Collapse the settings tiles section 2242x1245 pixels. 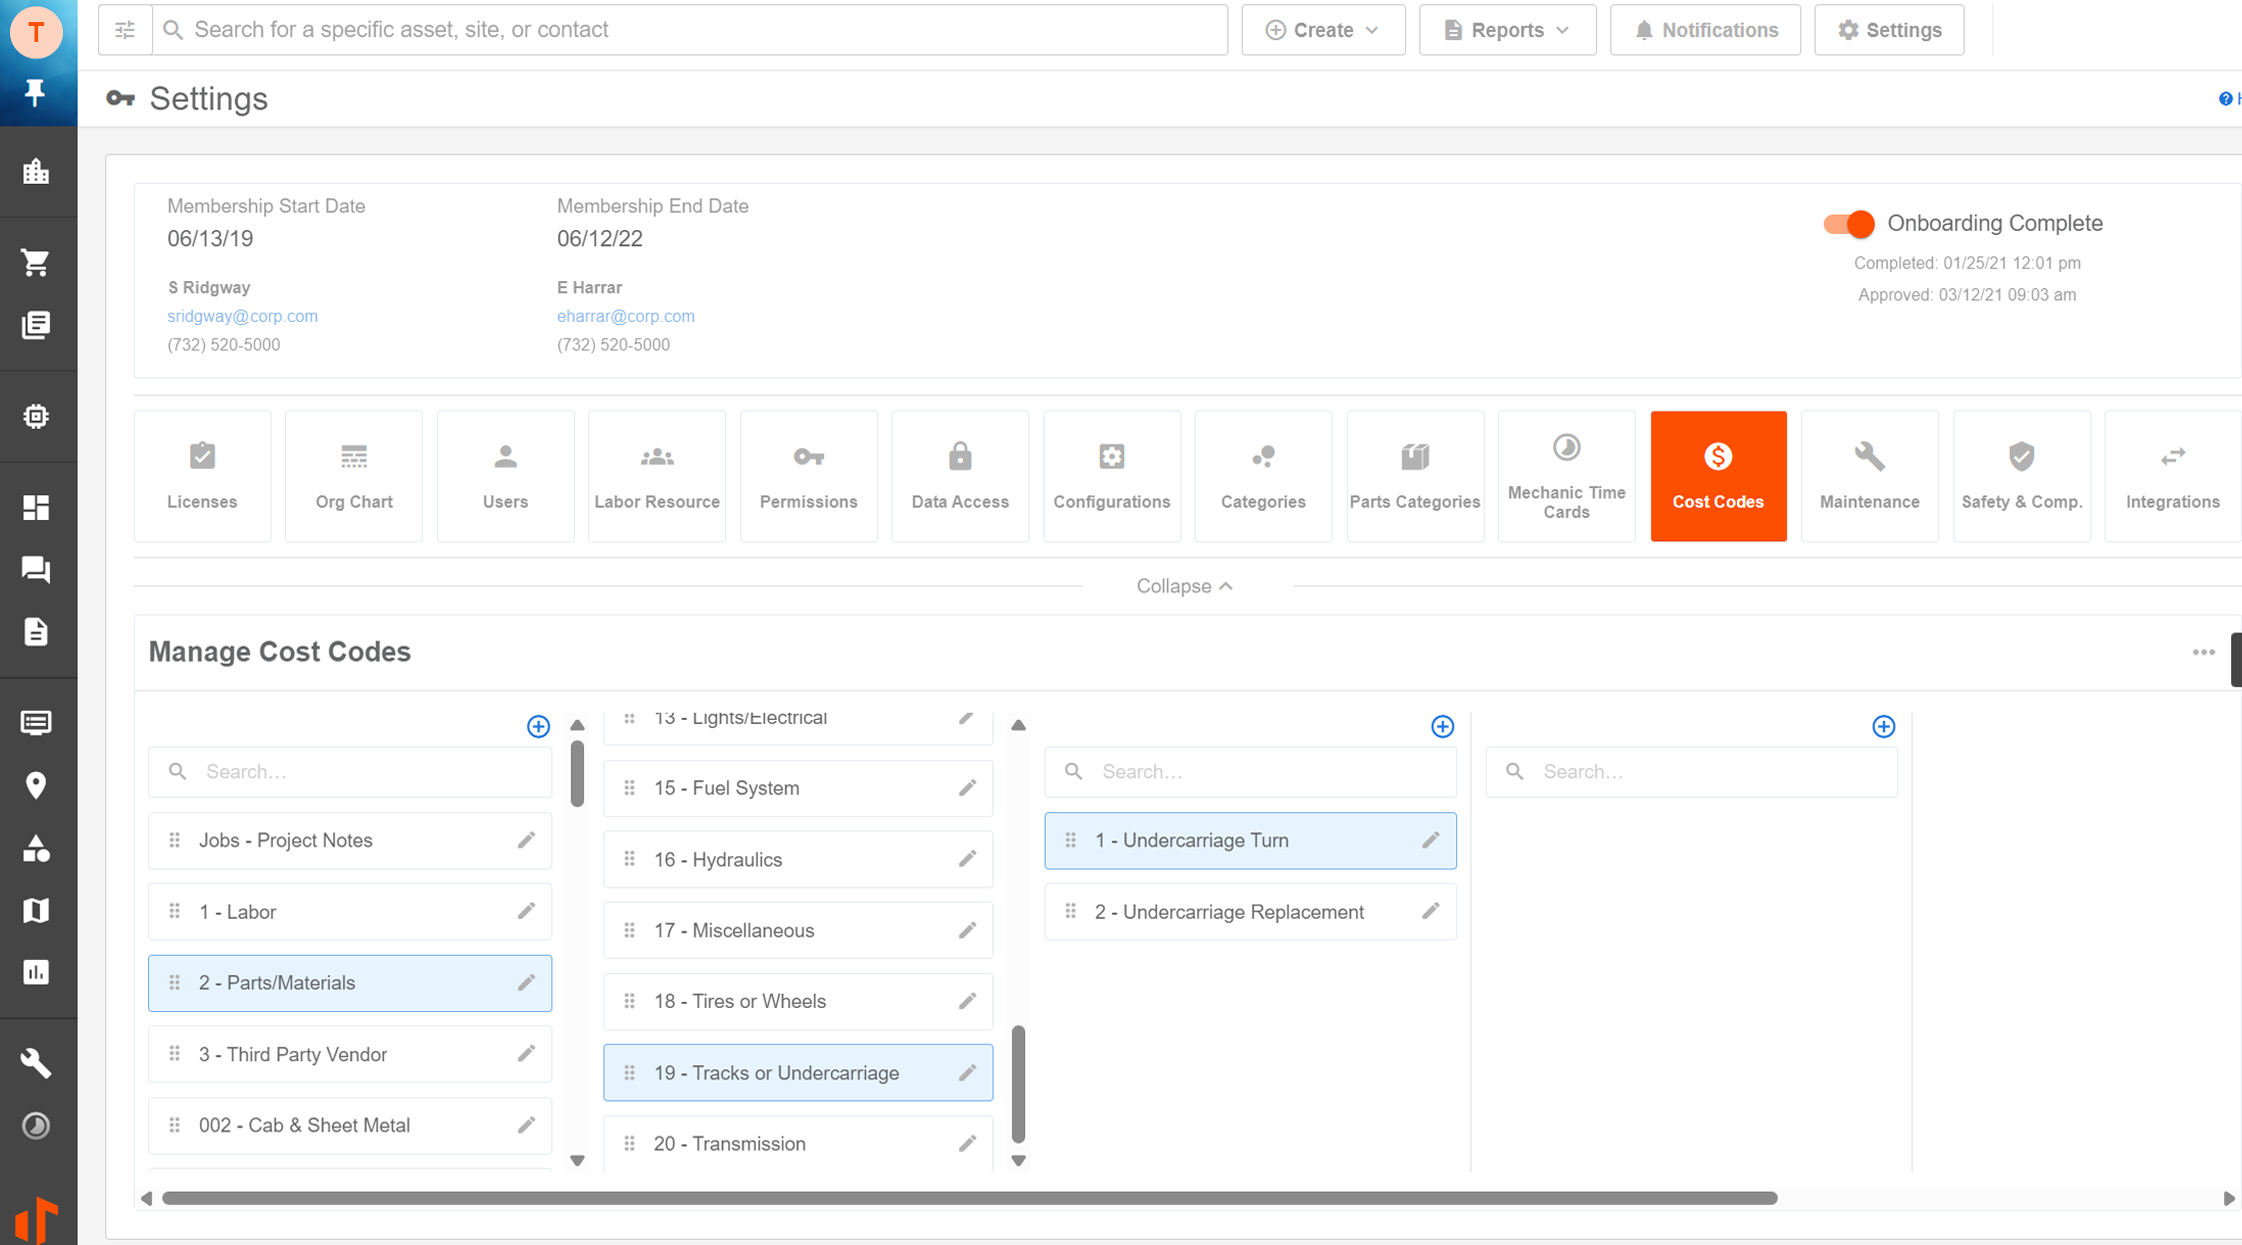pos(1184,586)
